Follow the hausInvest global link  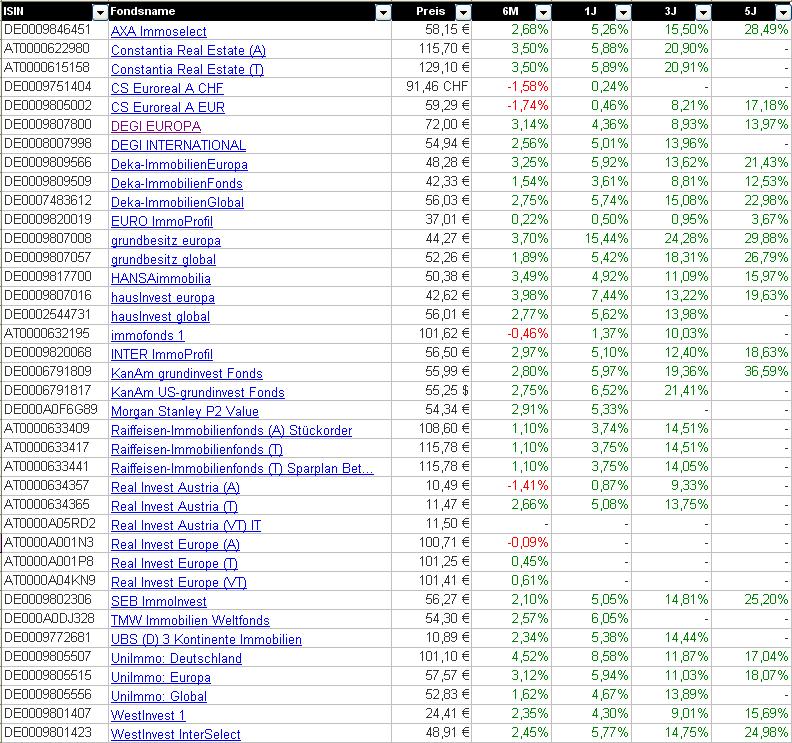click(x=160, y=317)
